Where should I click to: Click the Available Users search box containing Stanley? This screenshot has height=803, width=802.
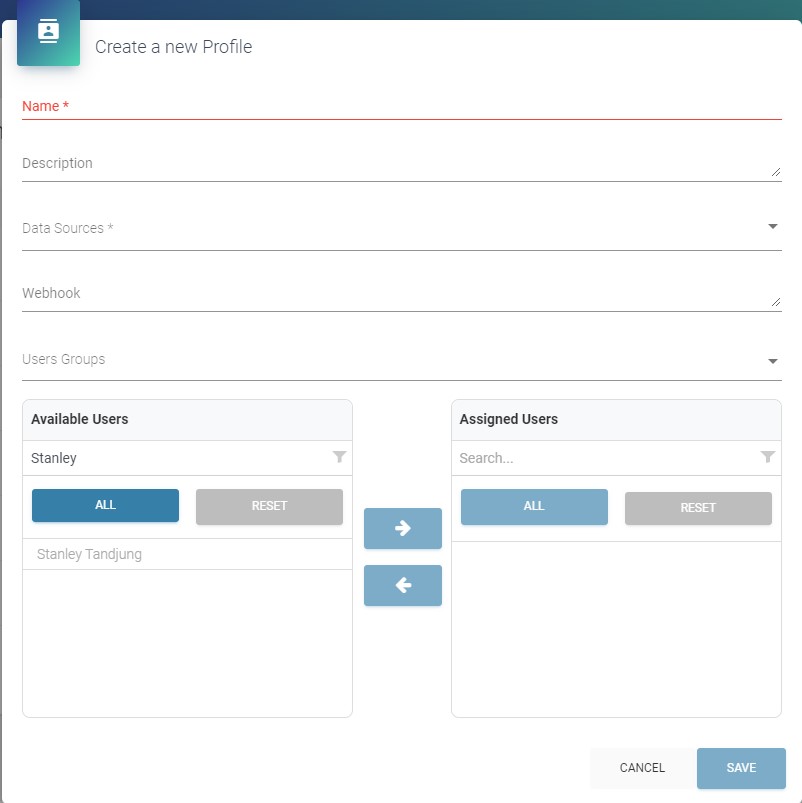(175, 458)
